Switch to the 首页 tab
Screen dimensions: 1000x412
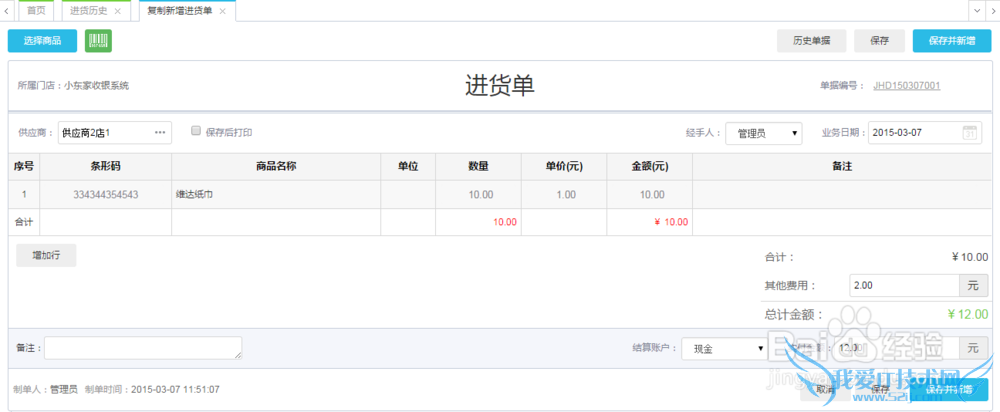(37, 11)
